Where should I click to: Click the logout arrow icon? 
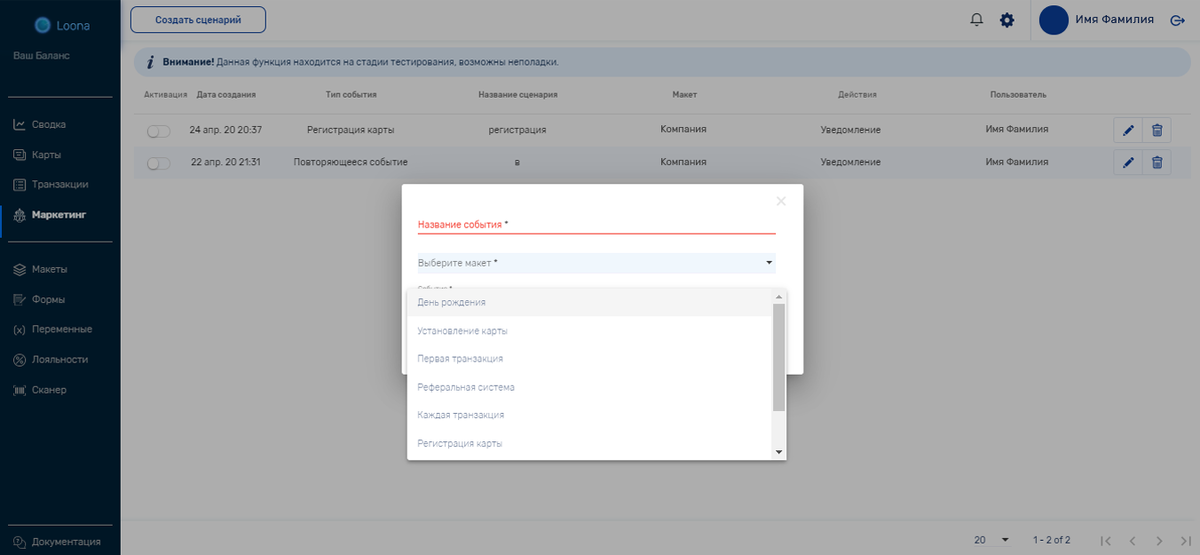(x=1177, y=20)
